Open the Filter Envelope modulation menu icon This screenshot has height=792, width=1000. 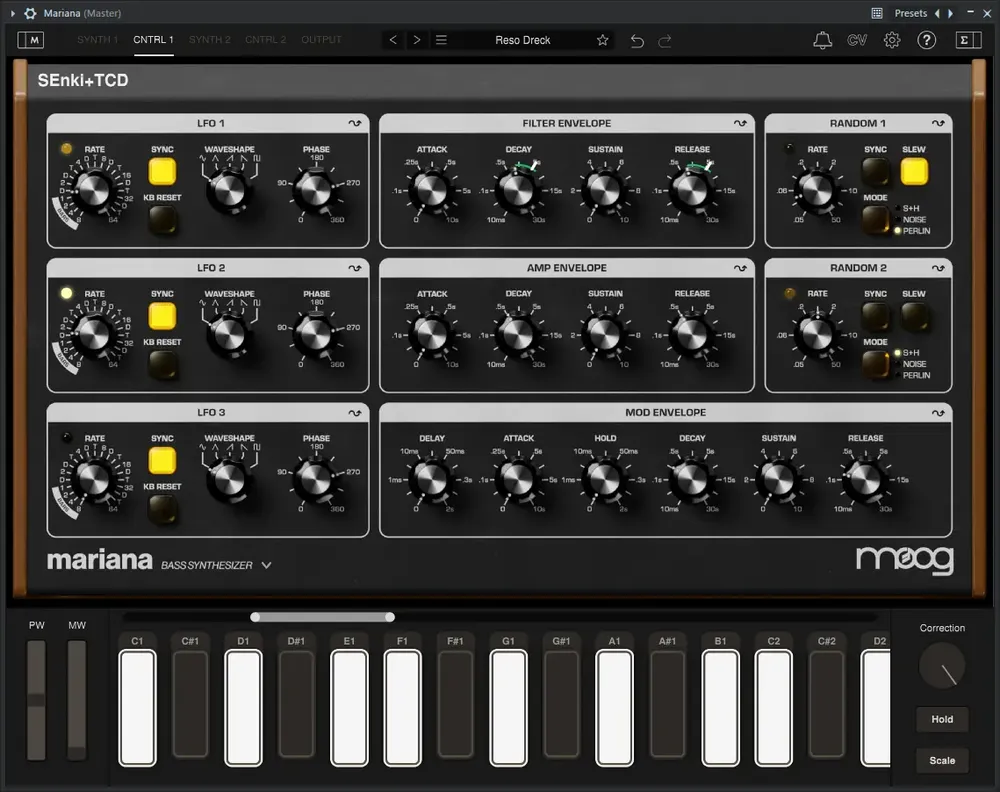[x=739, y=123]
